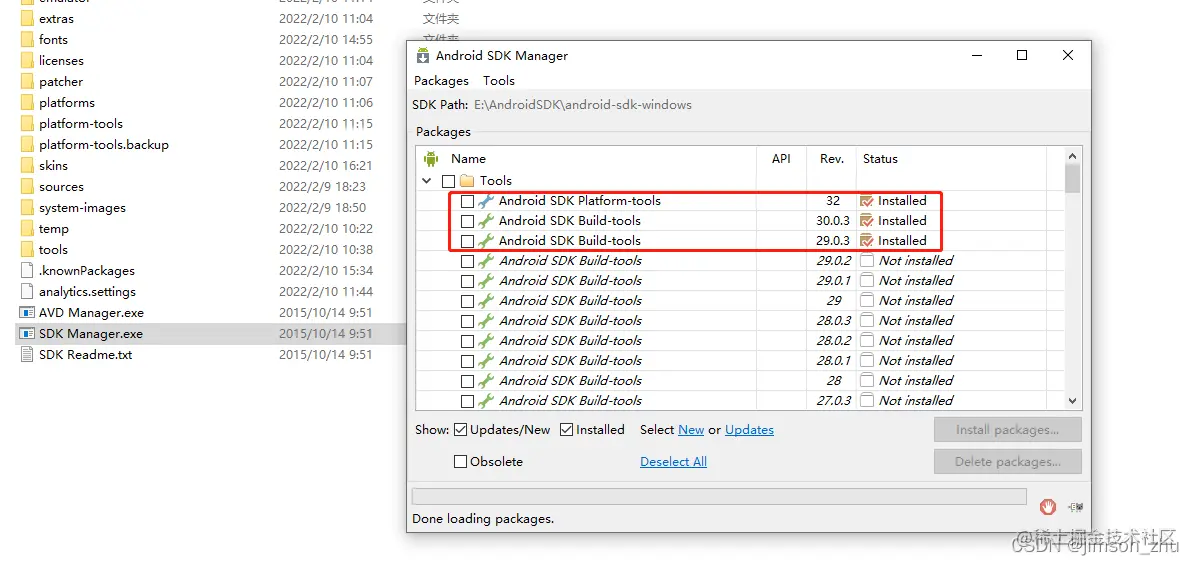1194x565 pixels.
Task: Check Android SDK Platform-tools checkbox
Action: pyautogui.click(x=468, y=201)
